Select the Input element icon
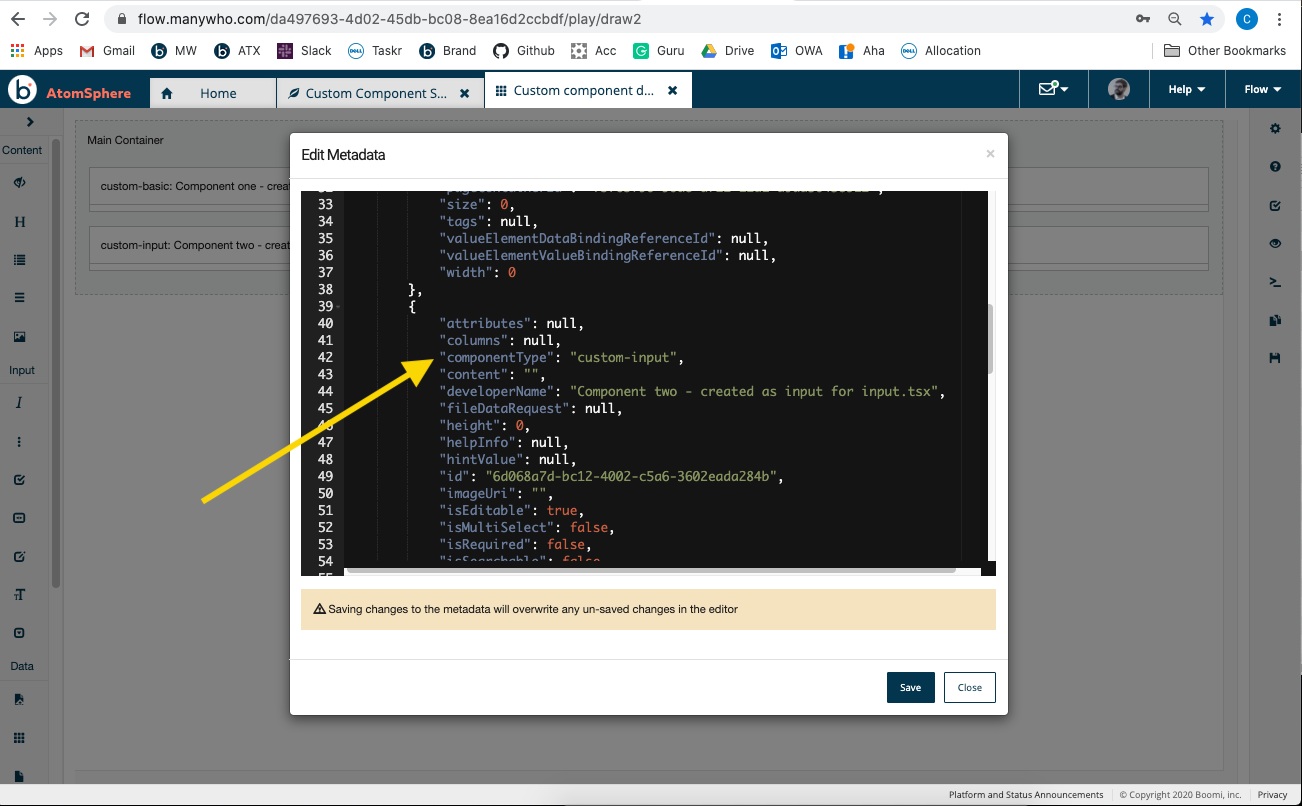1302x806 pixels. click(x=22, y=398)
